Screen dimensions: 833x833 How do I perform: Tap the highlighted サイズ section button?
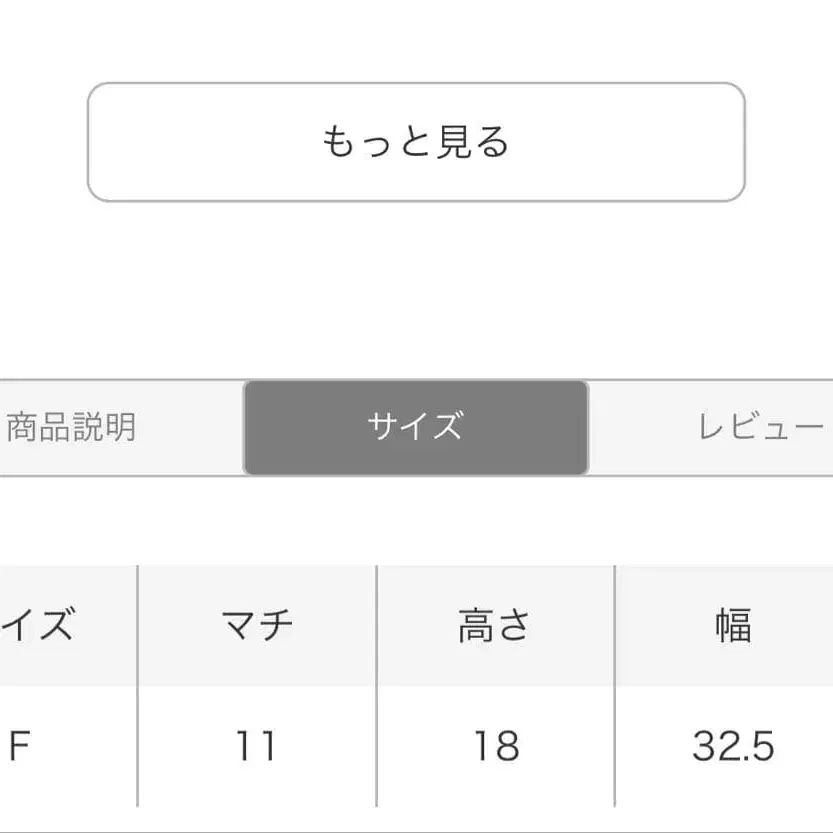416,426
